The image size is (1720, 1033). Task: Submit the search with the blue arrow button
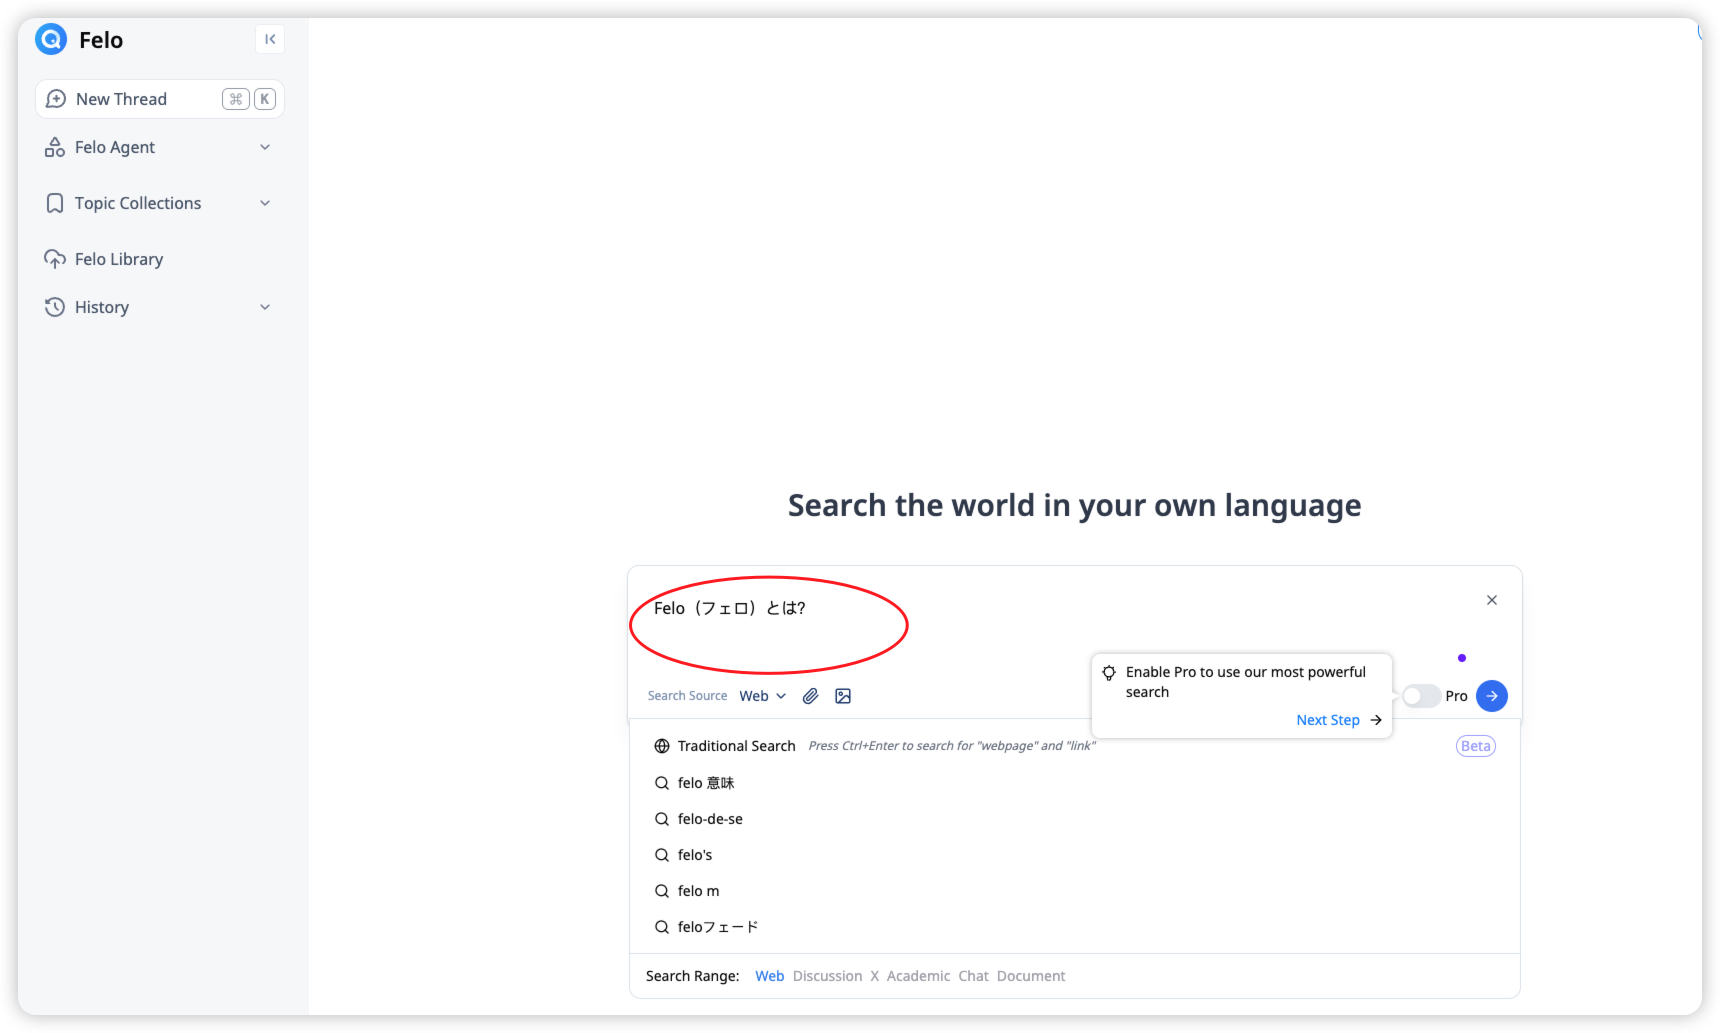(x=1492, y=696)
